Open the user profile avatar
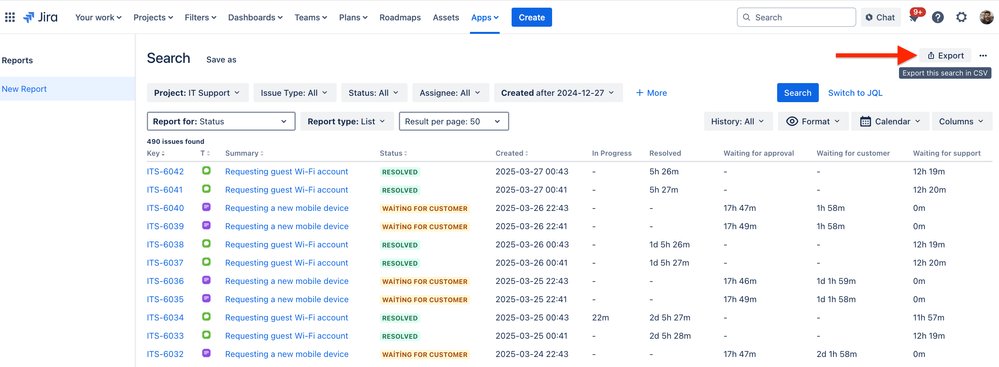The width and height of the screenshot is (999, 367). click(x=986, y=17)
